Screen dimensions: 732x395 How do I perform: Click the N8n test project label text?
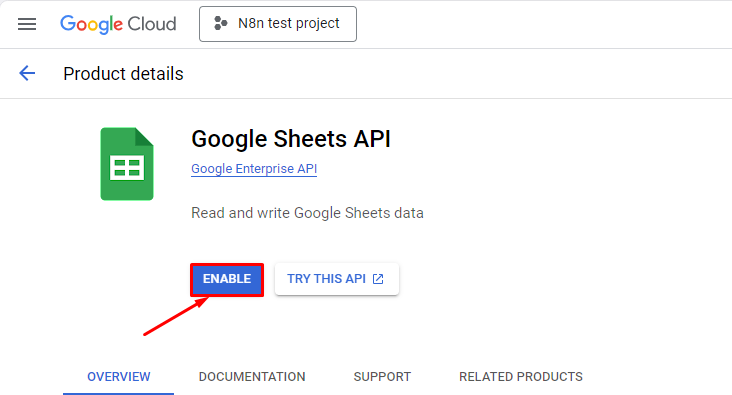click(x=289, y=23)
